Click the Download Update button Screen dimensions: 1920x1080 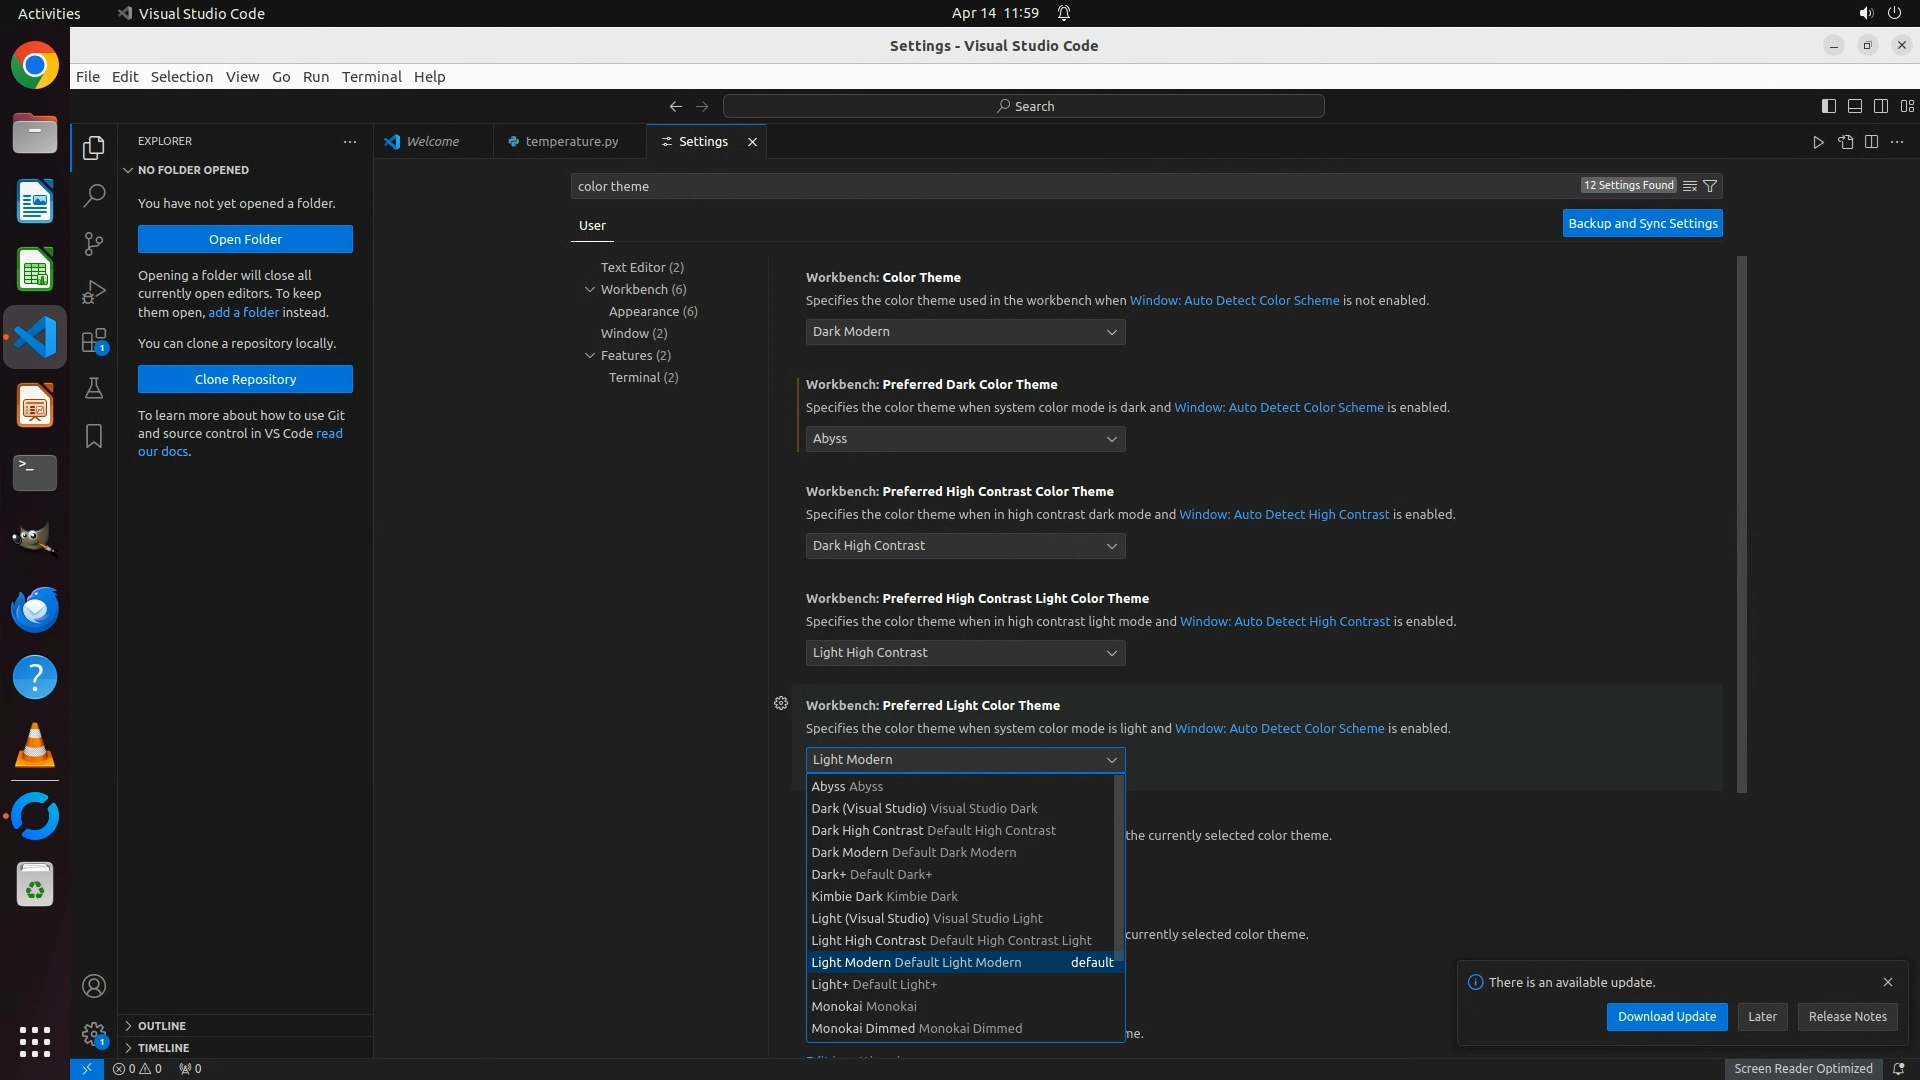coord(1666,1016)
